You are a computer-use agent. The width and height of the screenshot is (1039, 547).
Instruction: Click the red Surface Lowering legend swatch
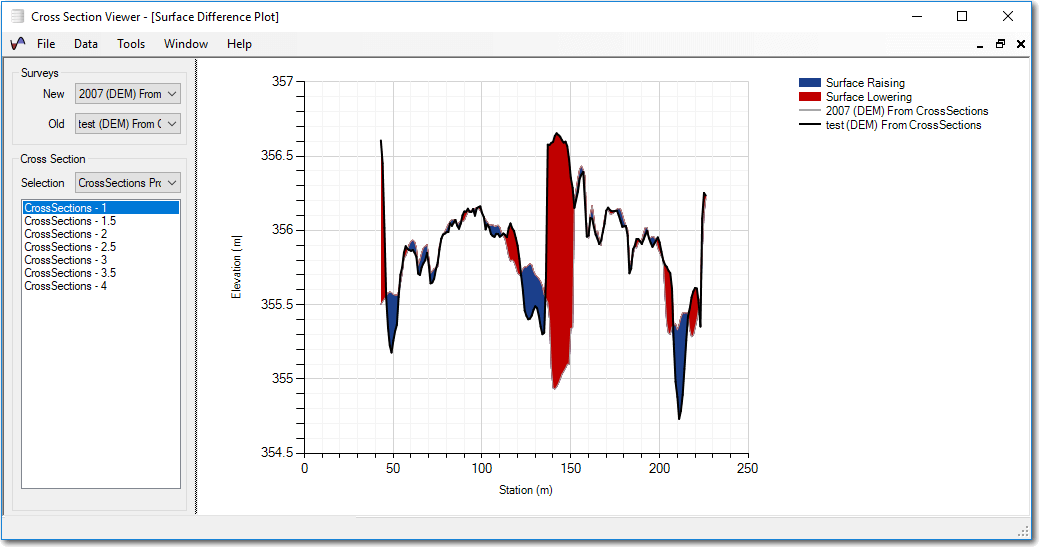(810, 97)
